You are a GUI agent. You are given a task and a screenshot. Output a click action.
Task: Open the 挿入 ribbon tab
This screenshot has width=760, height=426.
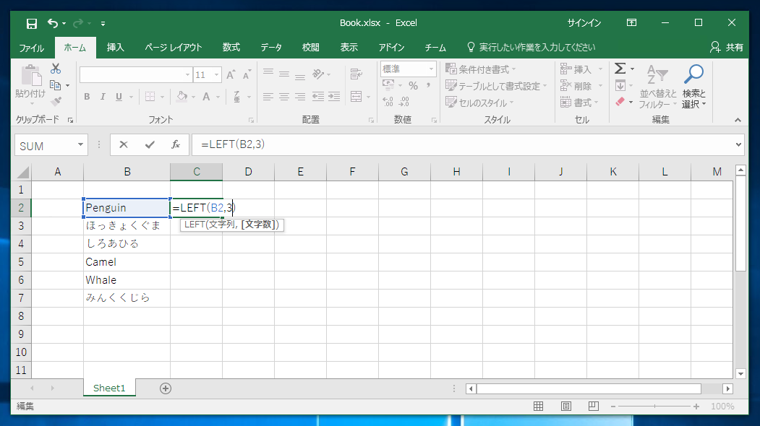[115, 47]
